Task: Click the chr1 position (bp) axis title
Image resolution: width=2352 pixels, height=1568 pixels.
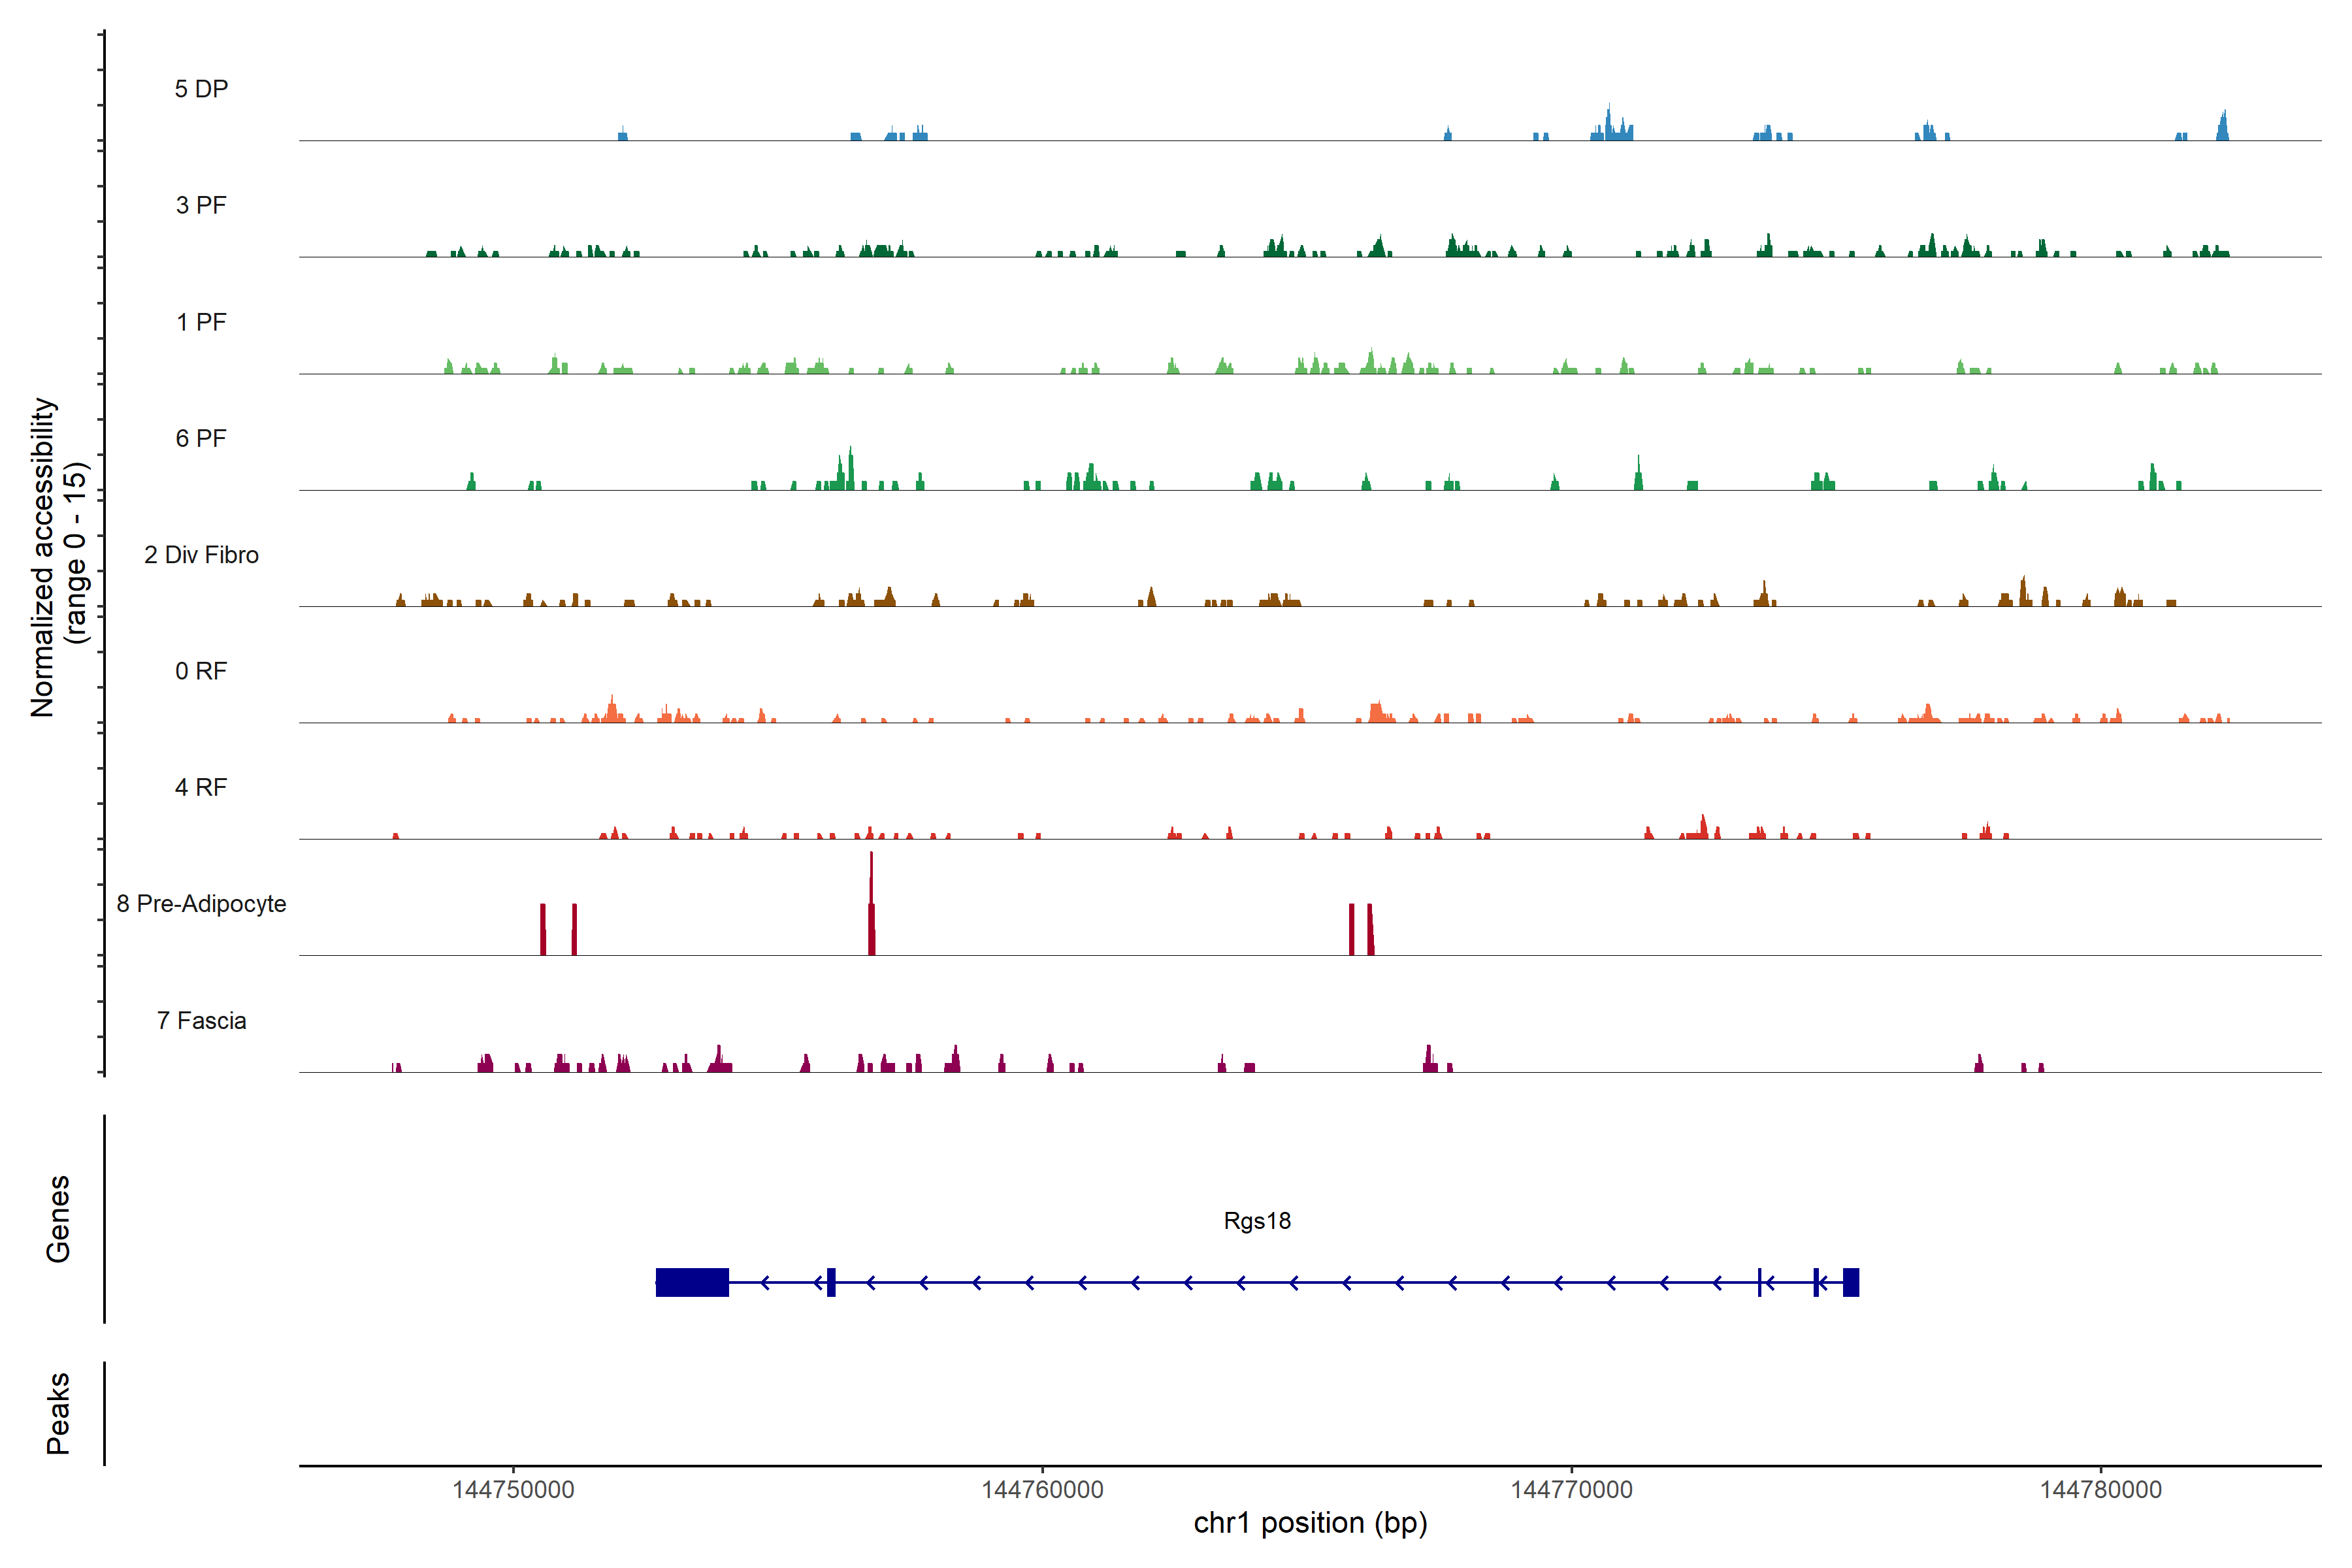Action: [1310, 1523]
